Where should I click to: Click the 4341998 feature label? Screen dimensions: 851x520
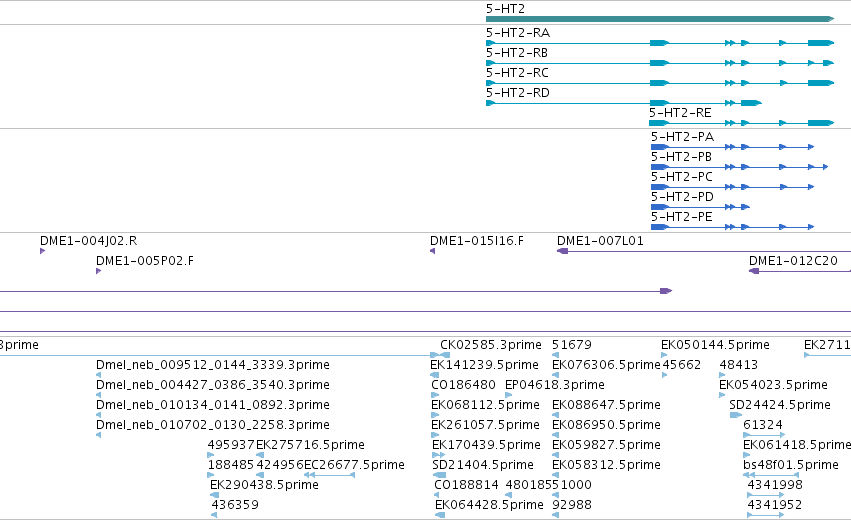[x=775, y=485]
